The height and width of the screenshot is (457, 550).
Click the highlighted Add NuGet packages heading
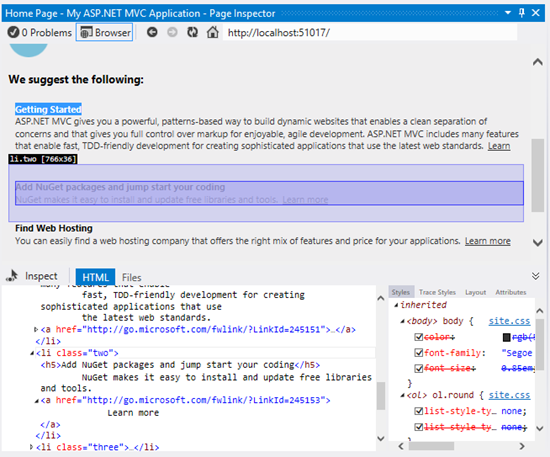120,187
